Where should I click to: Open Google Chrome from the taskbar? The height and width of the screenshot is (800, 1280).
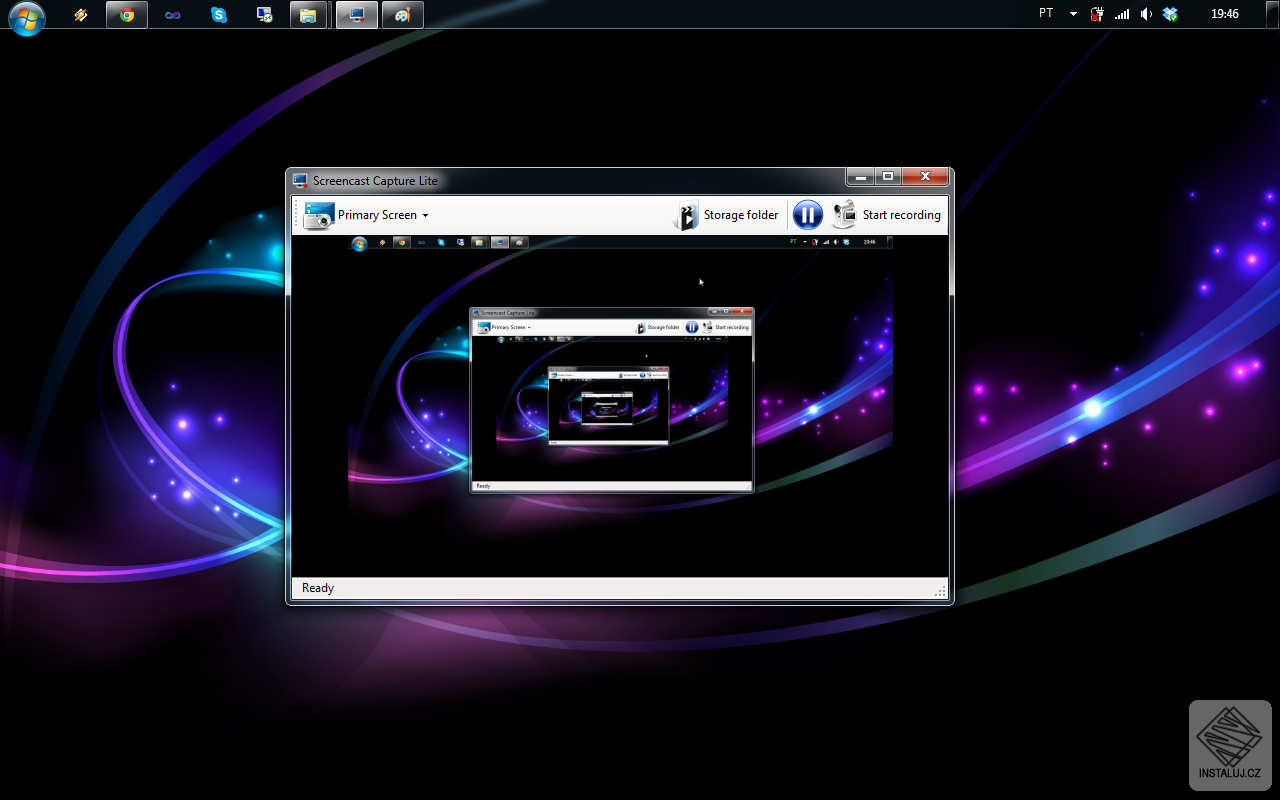pos(127,14)
